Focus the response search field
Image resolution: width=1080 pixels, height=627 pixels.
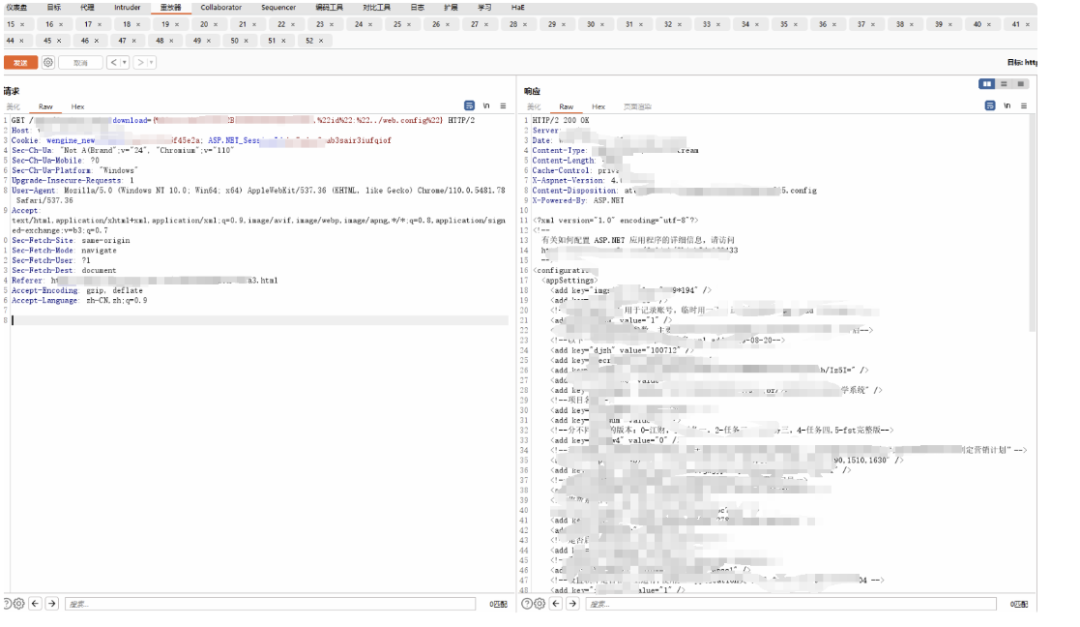click(791, 604)
